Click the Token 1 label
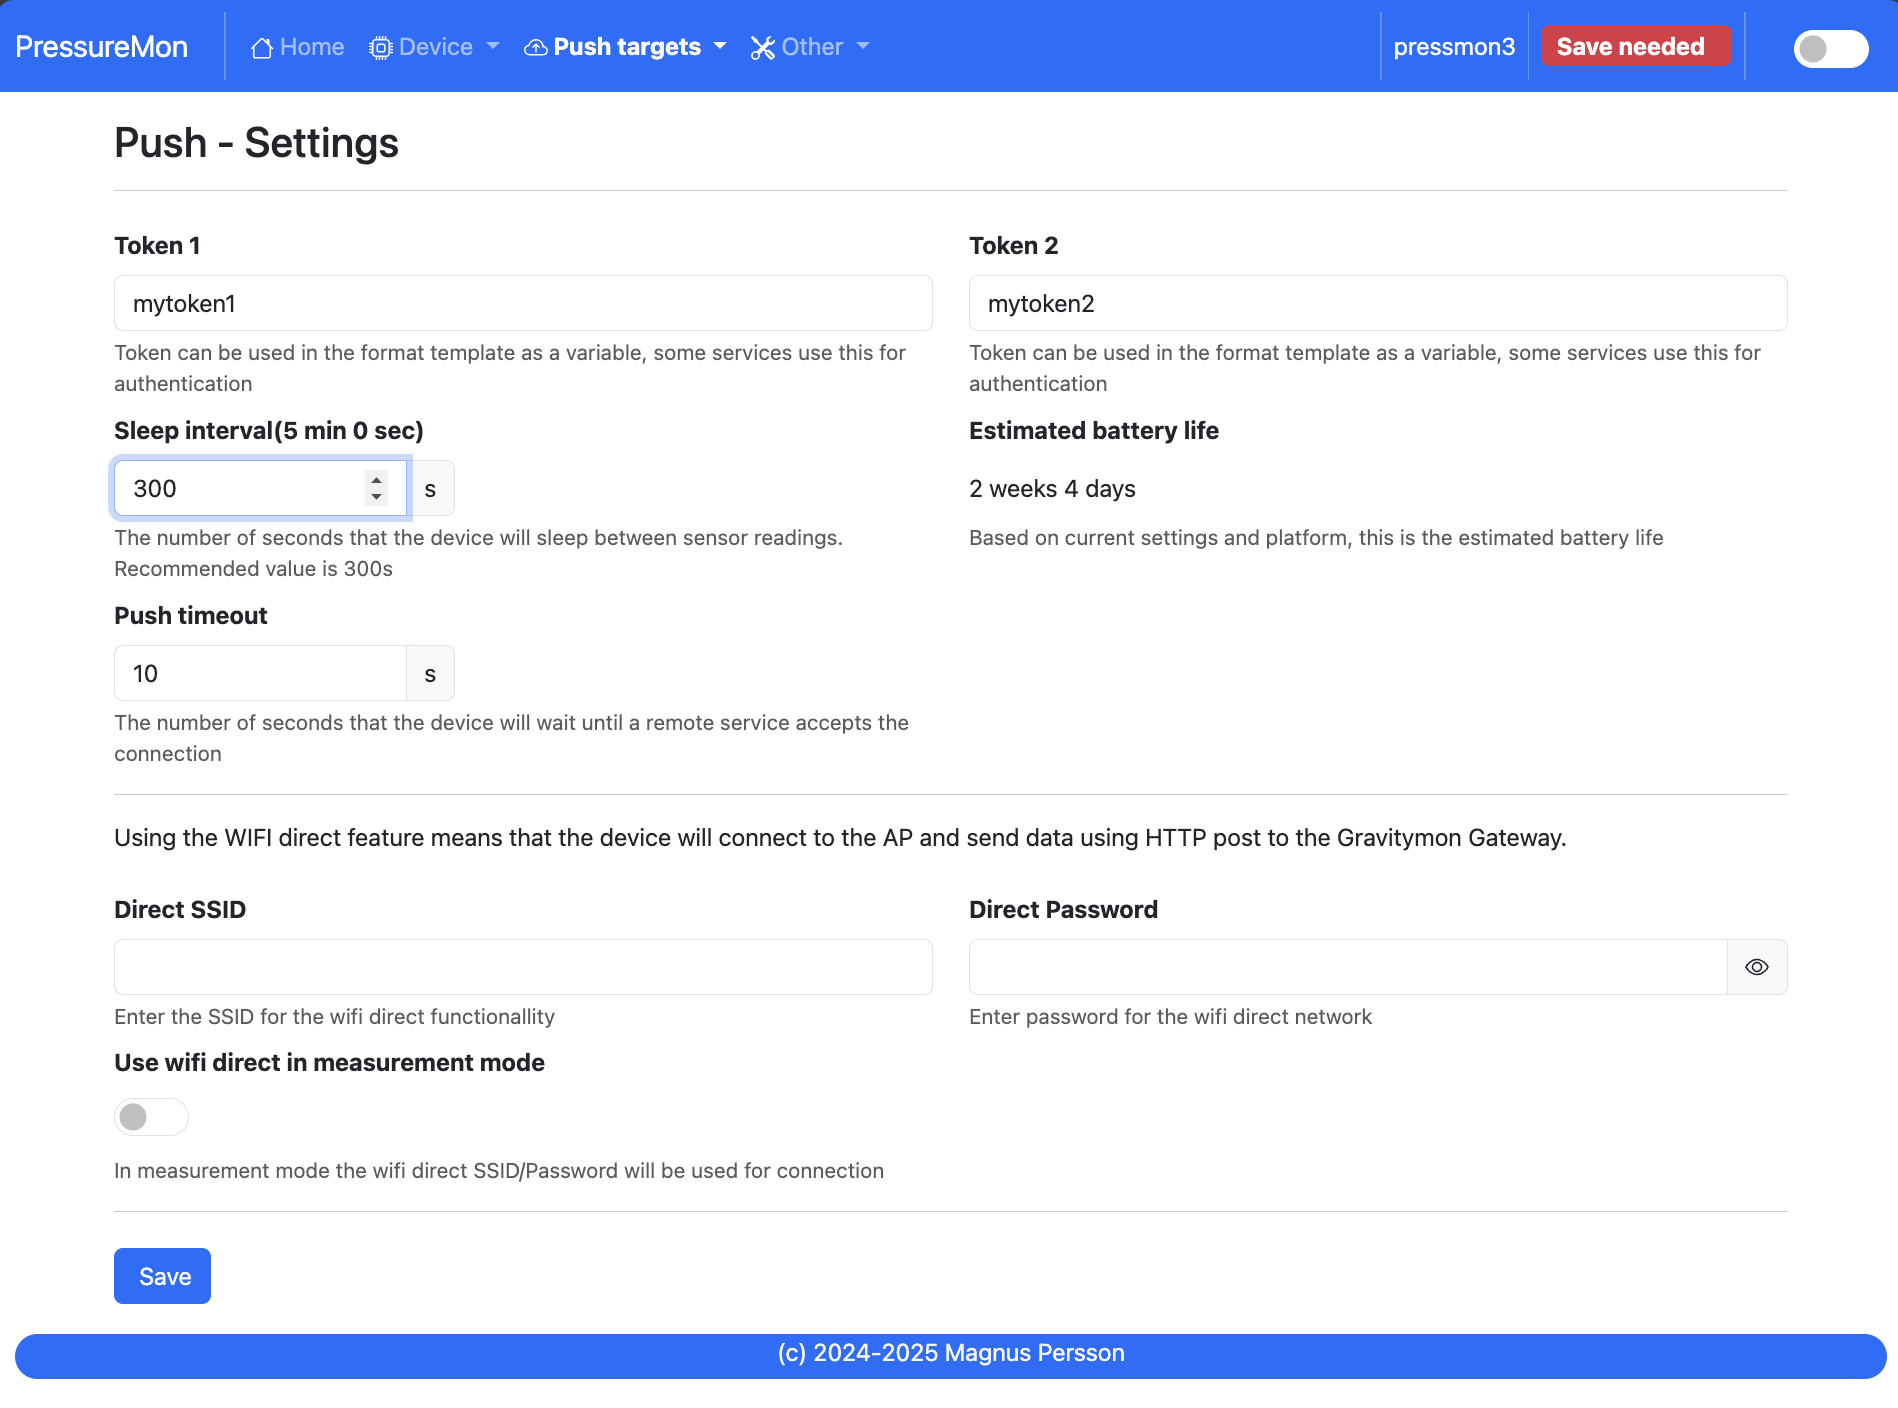 (157, 246)
